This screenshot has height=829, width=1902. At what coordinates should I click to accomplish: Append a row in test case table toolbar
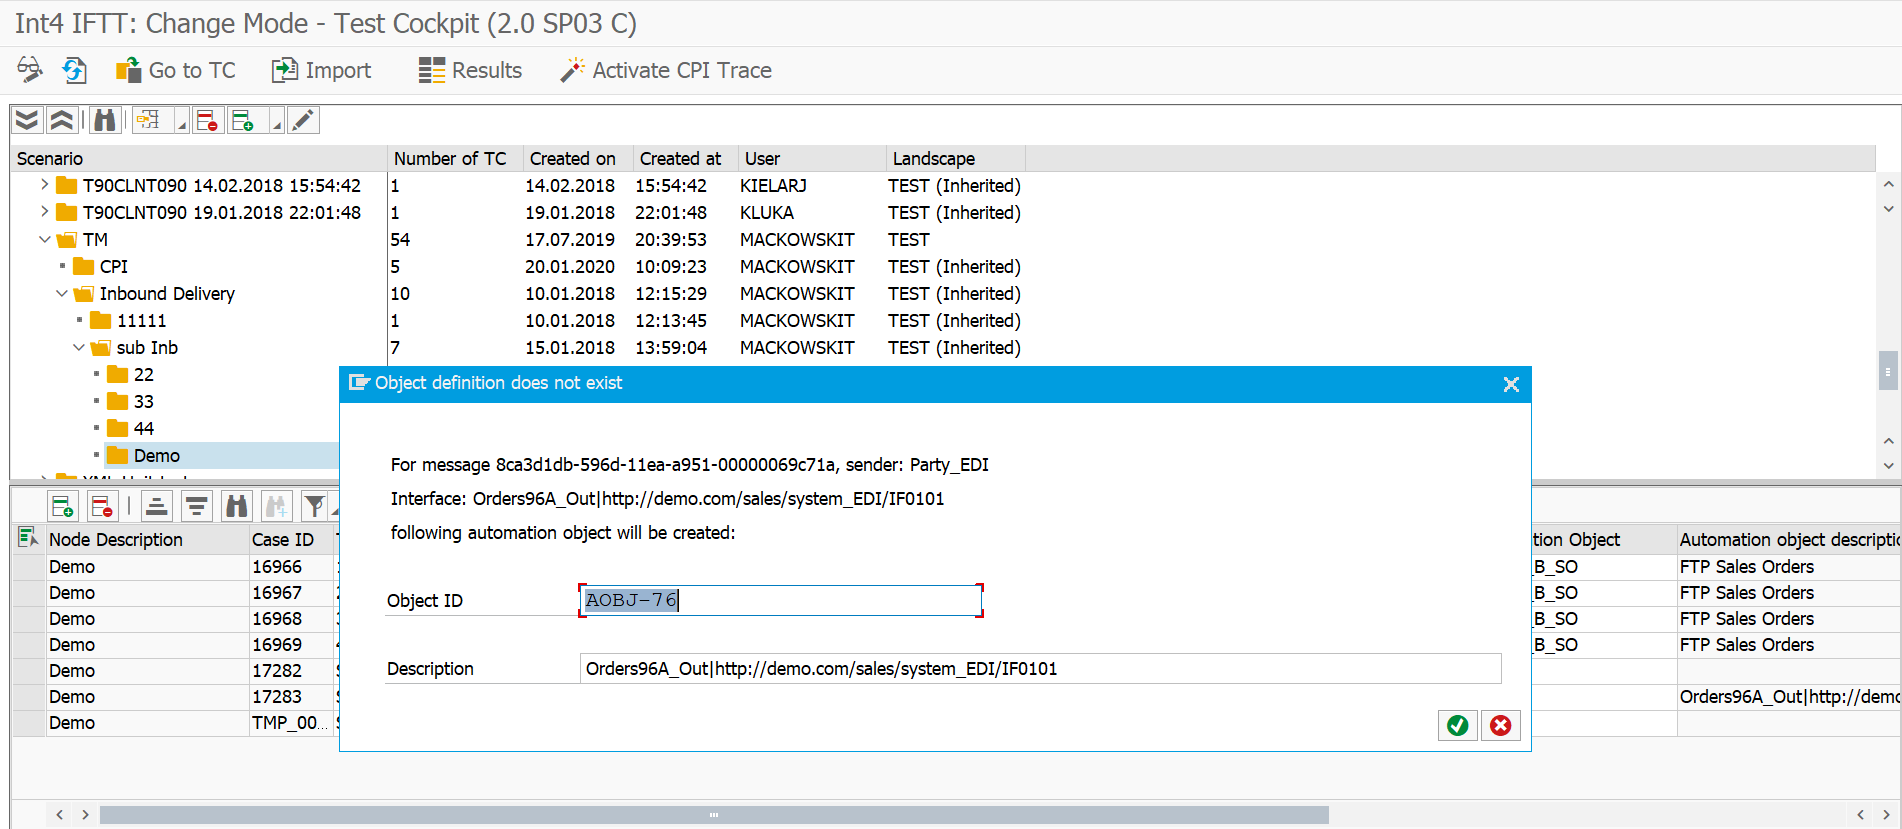coord(62,507)
